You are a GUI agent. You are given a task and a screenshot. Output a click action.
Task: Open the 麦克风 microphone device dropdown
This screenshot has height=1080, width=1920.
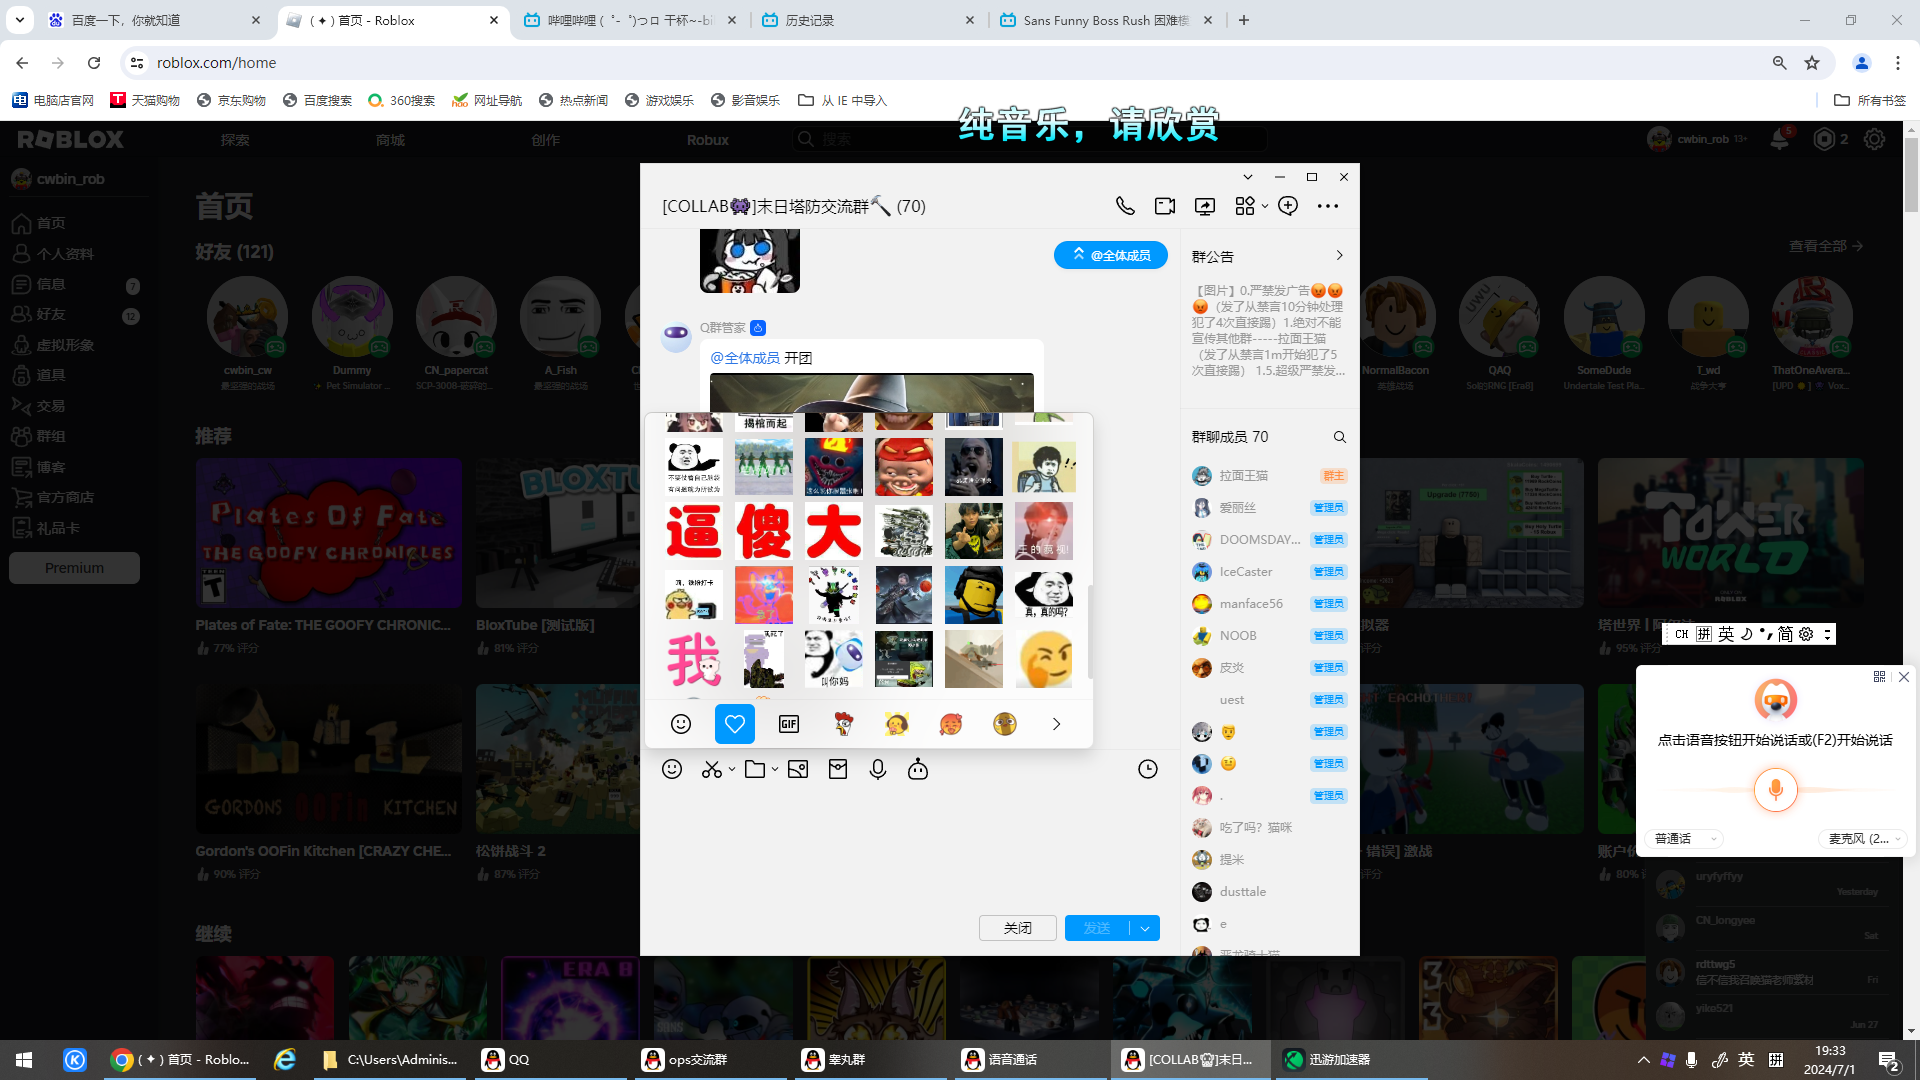(1865, 839)
